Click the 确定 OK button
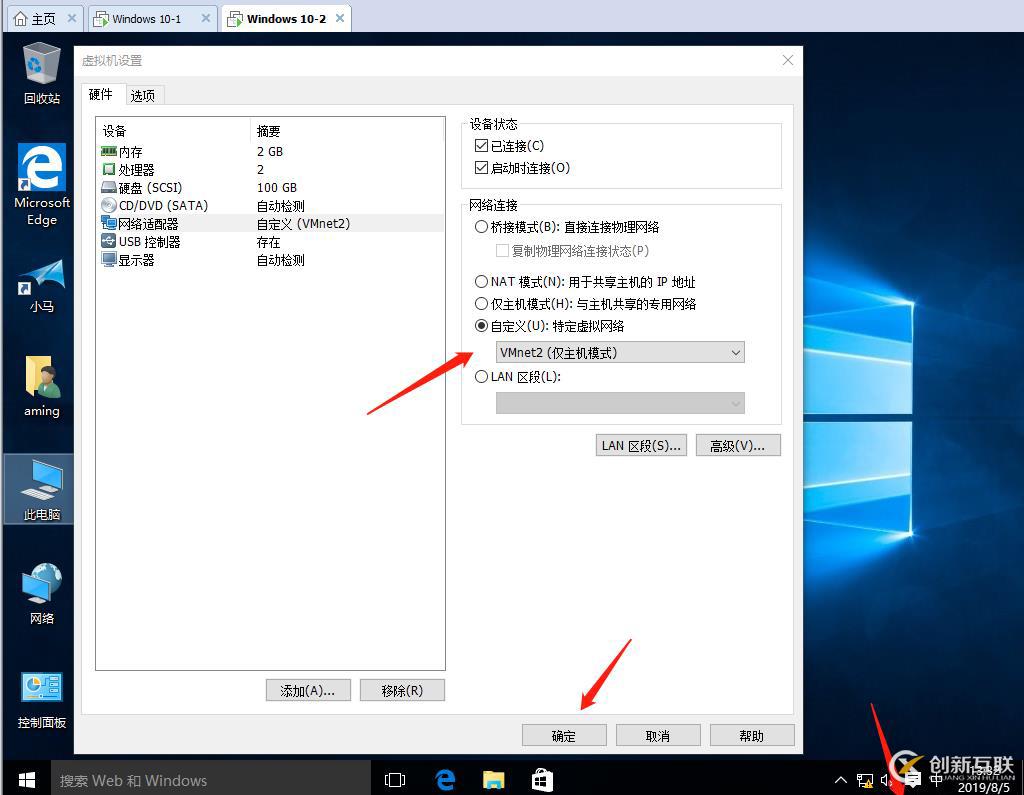This screenshot has height=795, width=1024. 564,736
